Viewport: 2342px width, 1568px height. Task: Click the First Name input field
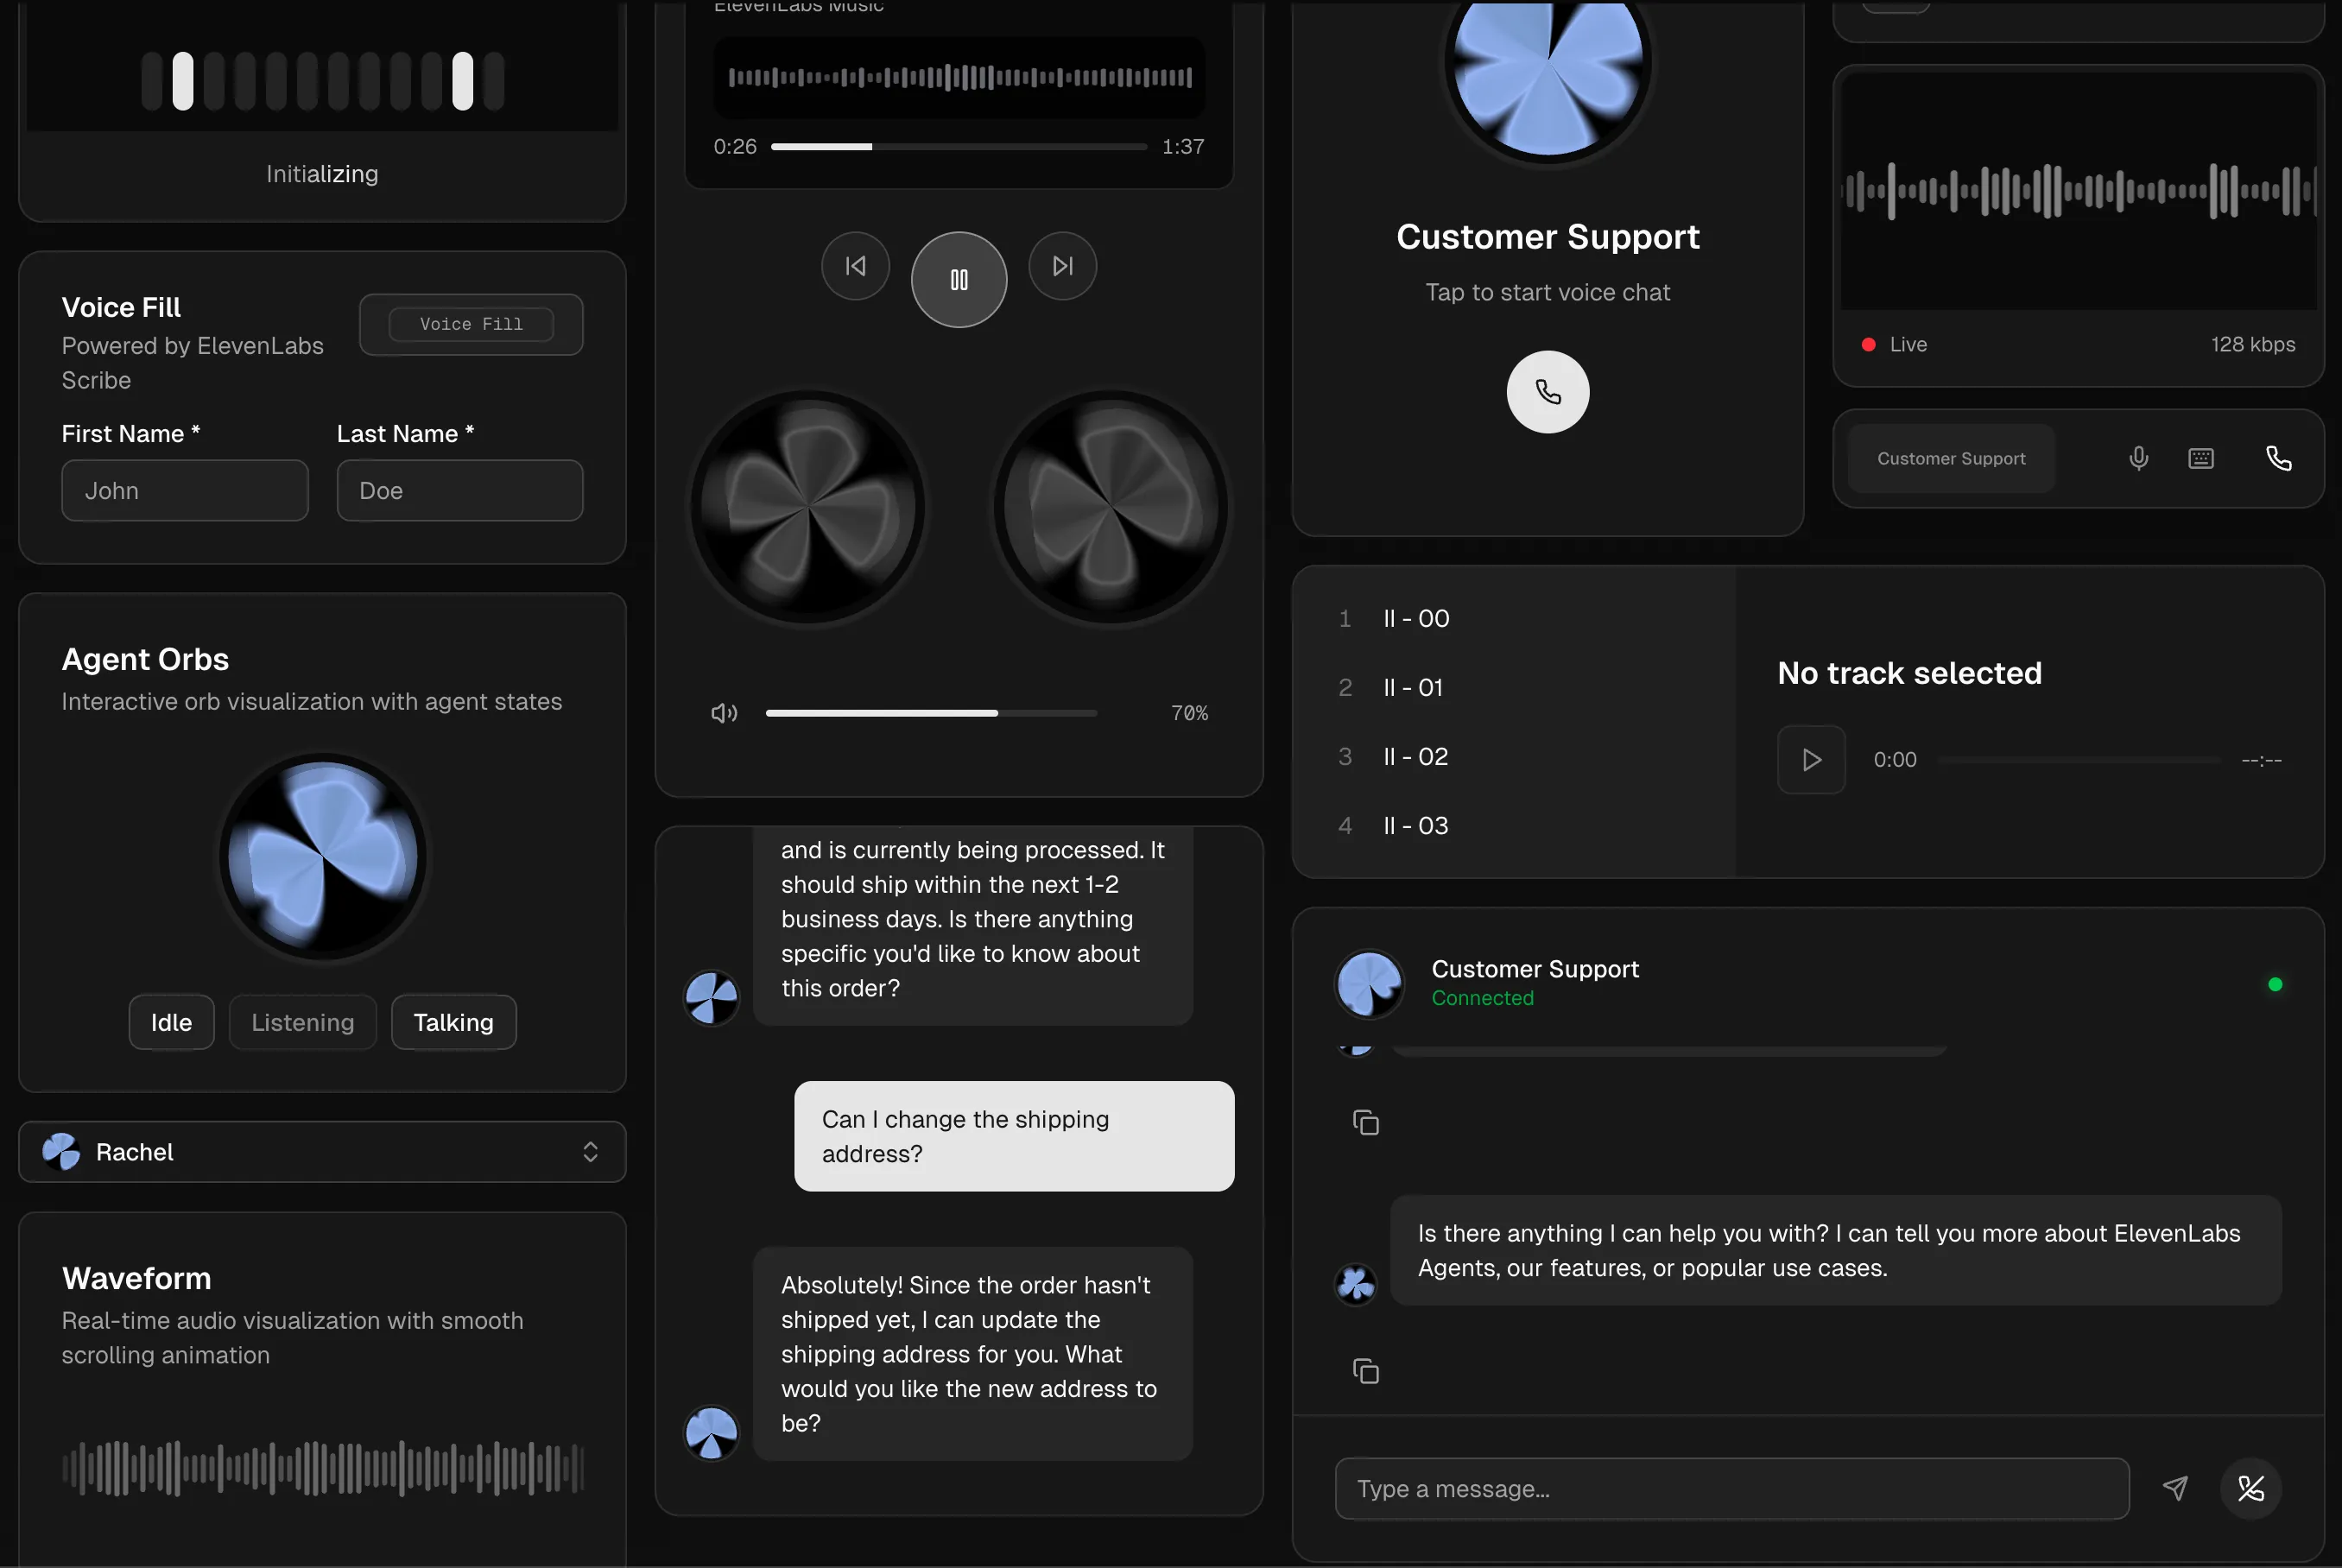coord(184,491)
